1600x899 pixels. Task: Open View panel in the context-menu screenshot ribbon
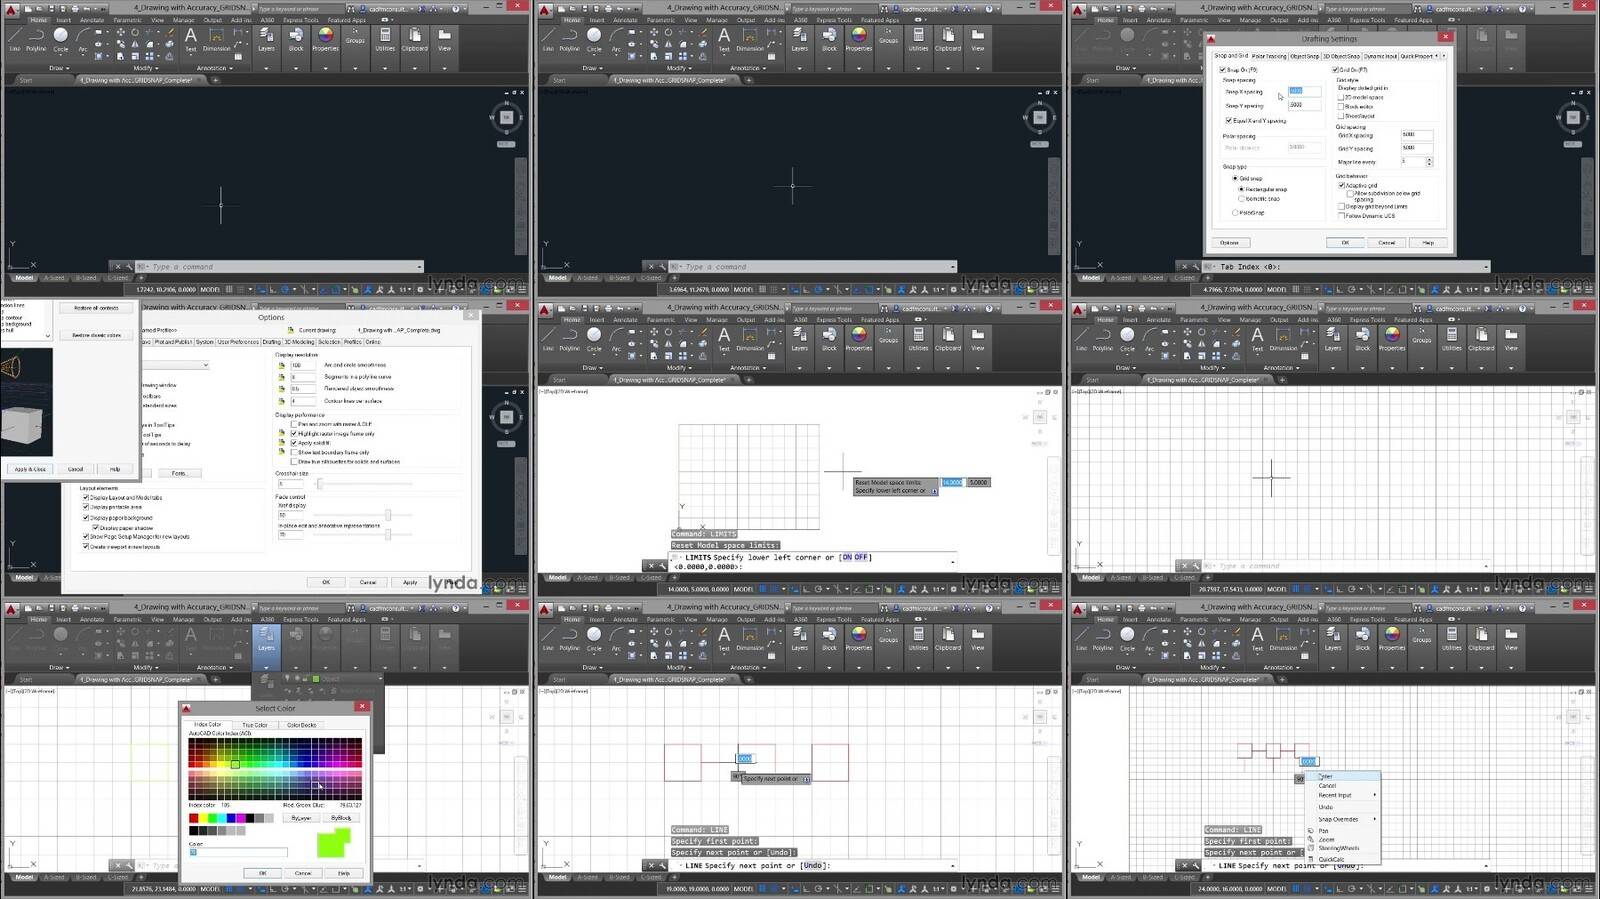(x=1511, y=638)
